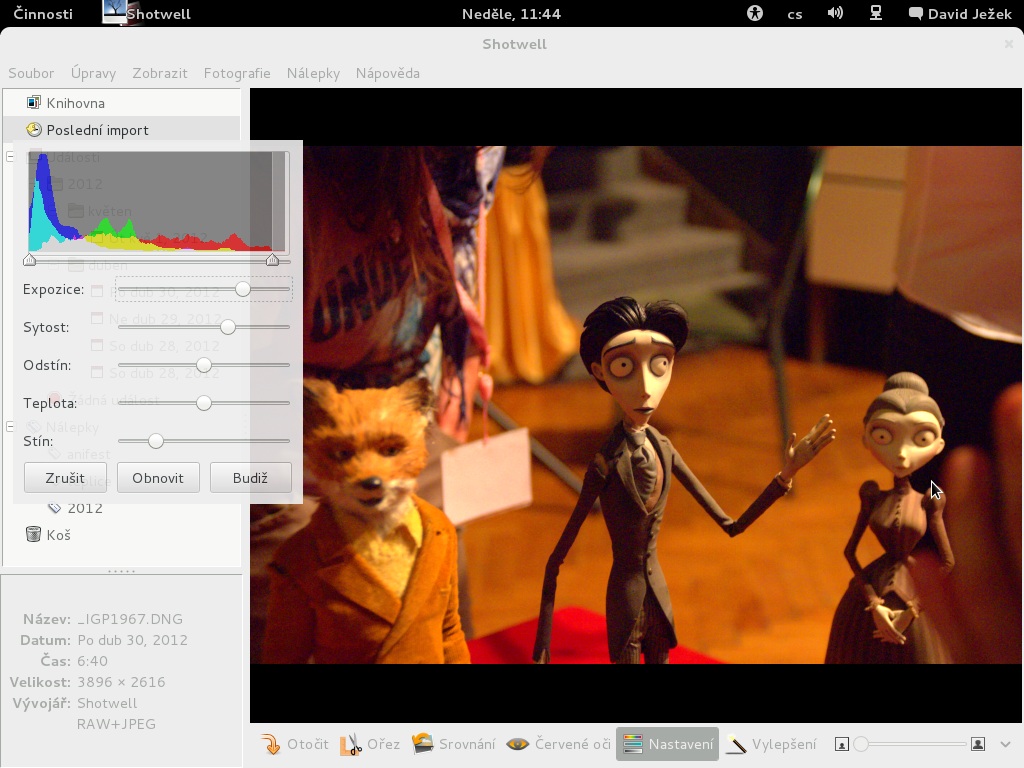Click the displayed photo of puppets
The width and height of the screenshot is (1024, 768).
(636, 405)
